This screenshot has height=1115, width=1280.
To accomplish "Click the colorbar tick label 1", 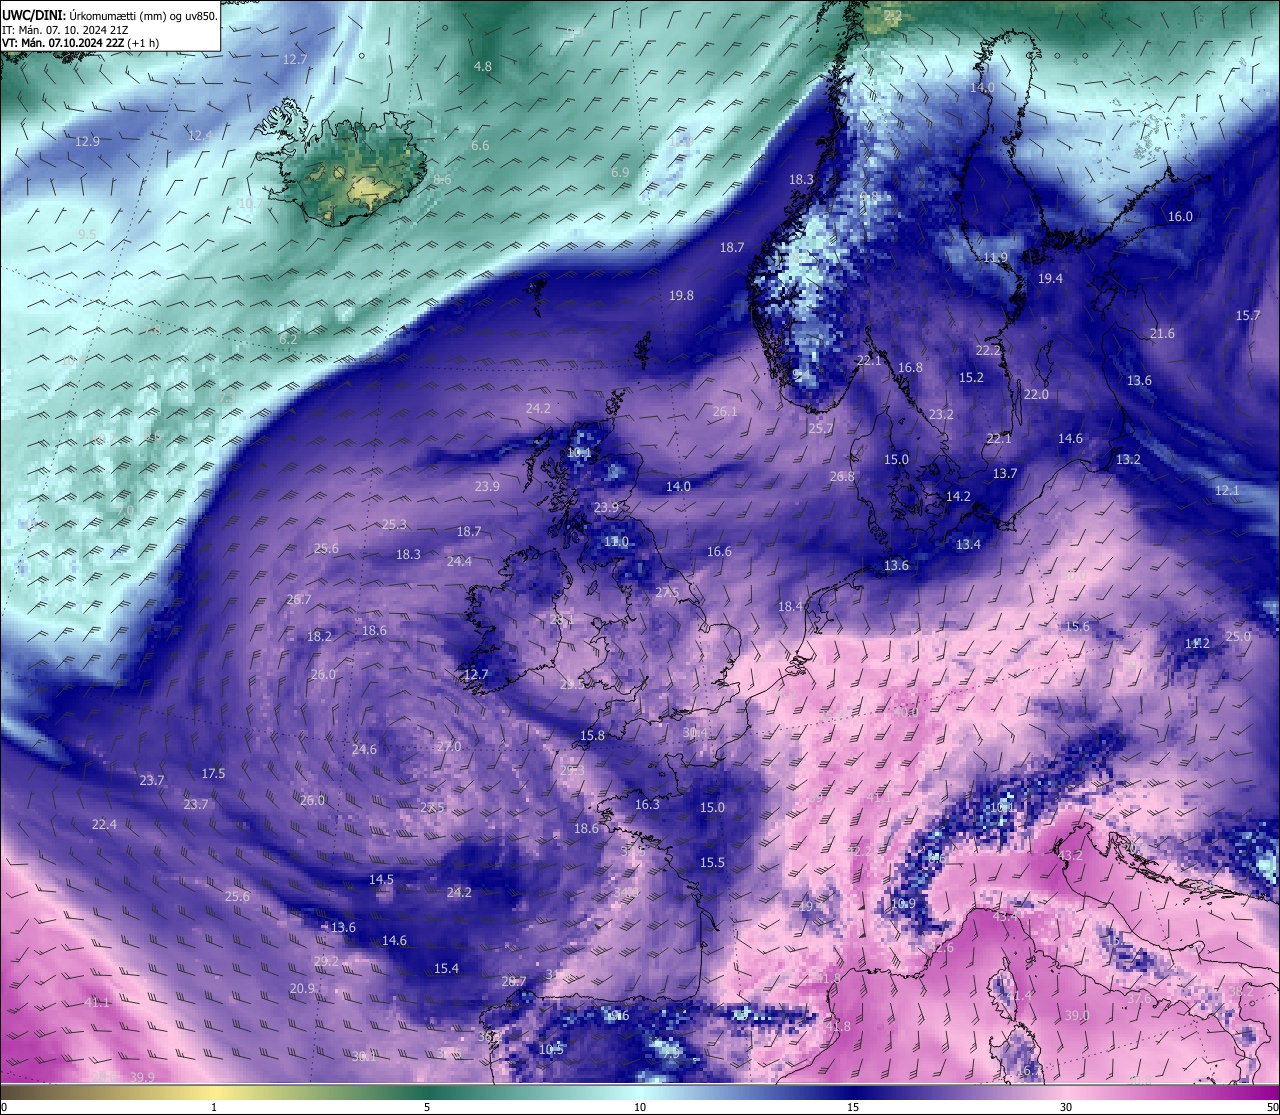I will (x=214, y=1107).
